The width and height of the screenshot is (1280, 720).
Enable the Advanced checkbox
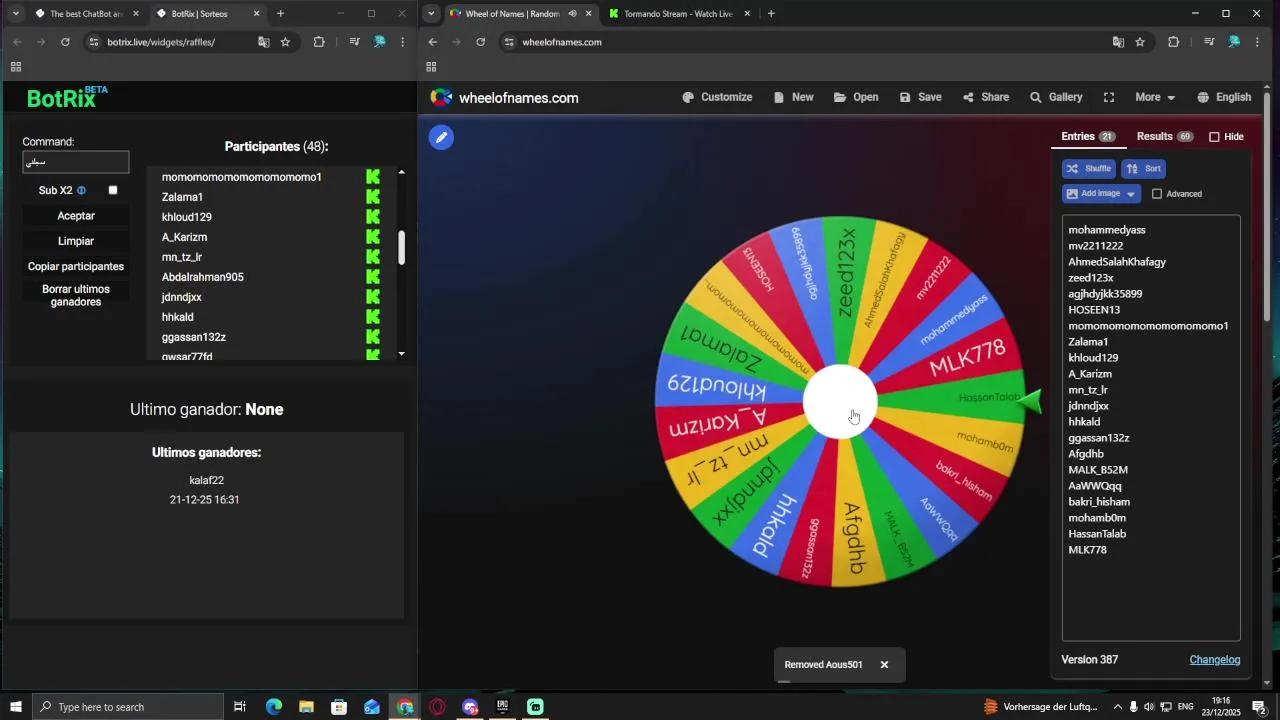tap(1157, 194)
